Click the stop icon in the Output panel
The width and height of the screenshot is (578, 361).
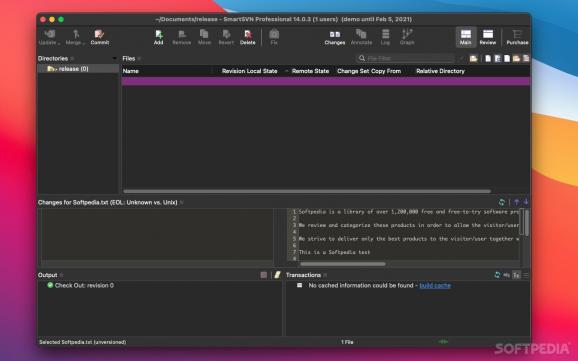(264, 275)
